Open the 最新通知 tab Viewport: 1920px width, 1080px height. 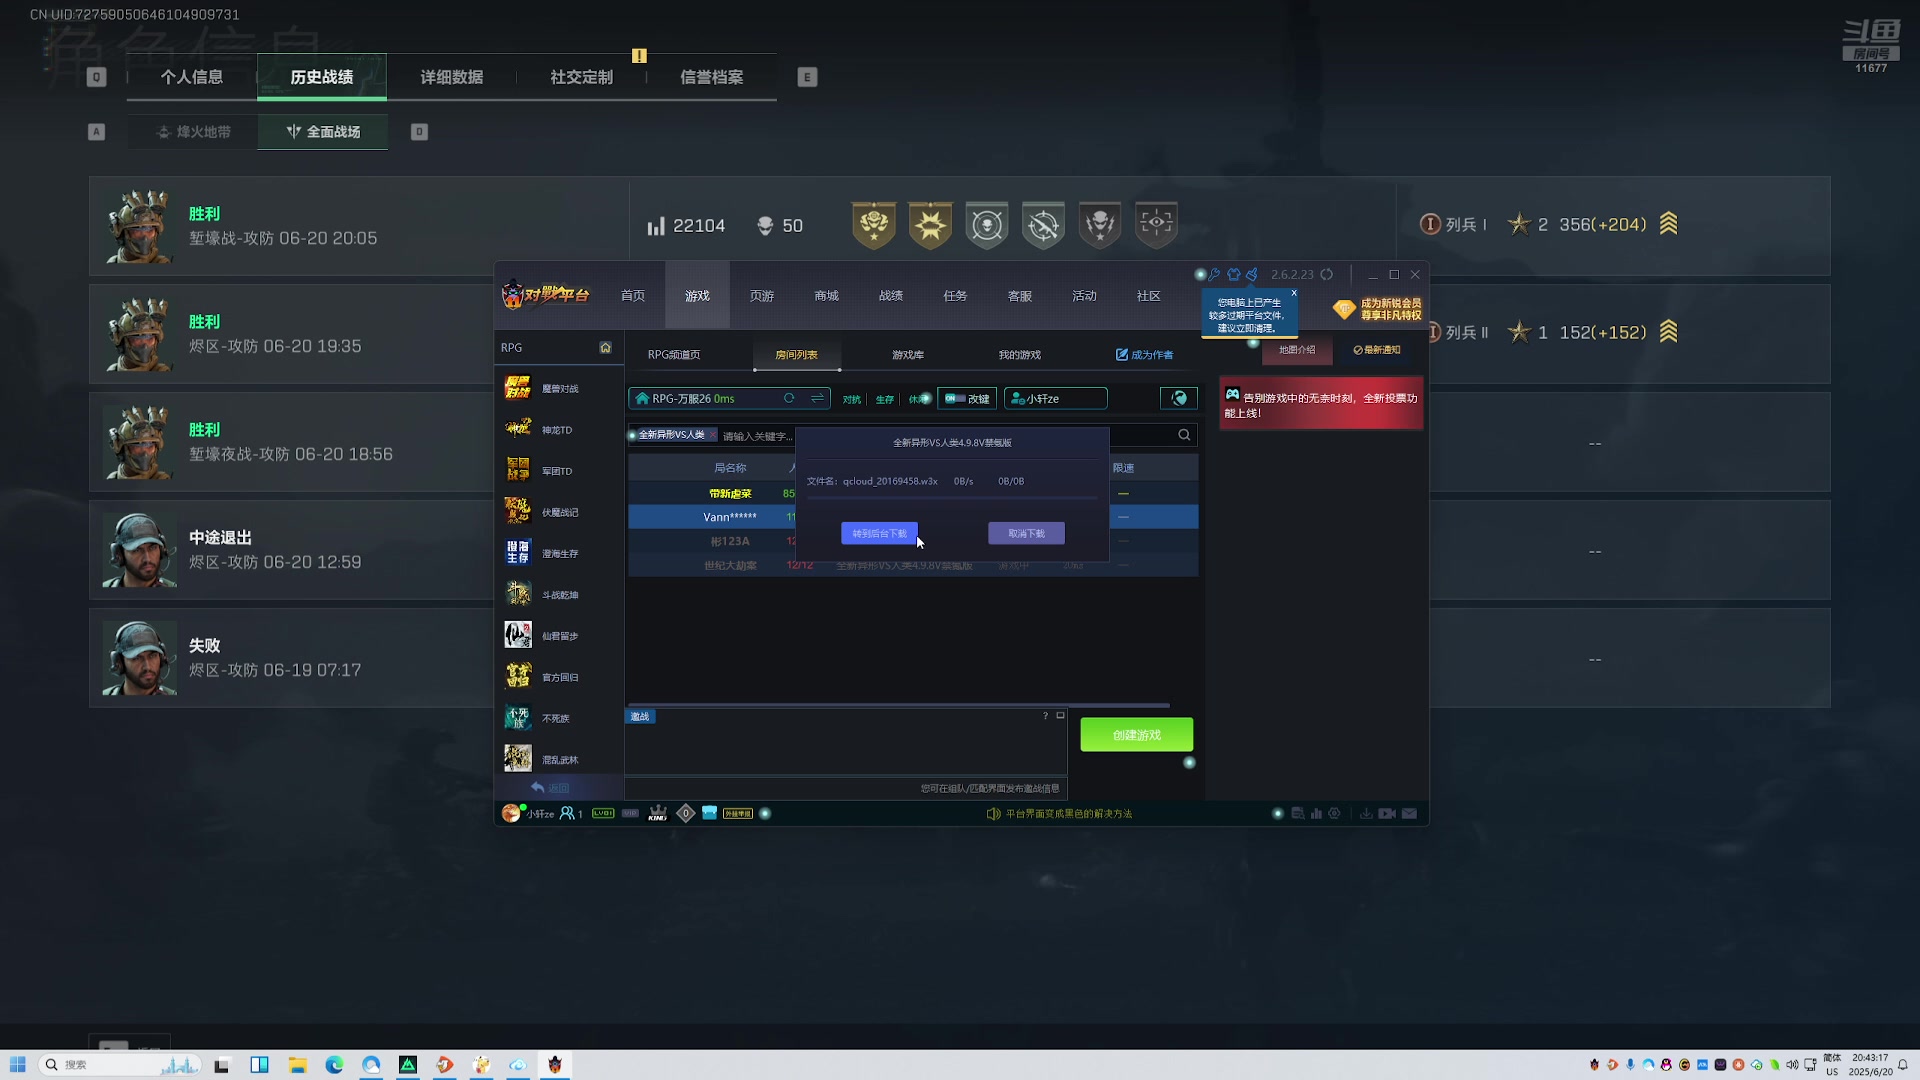(x=1377, y=350)
